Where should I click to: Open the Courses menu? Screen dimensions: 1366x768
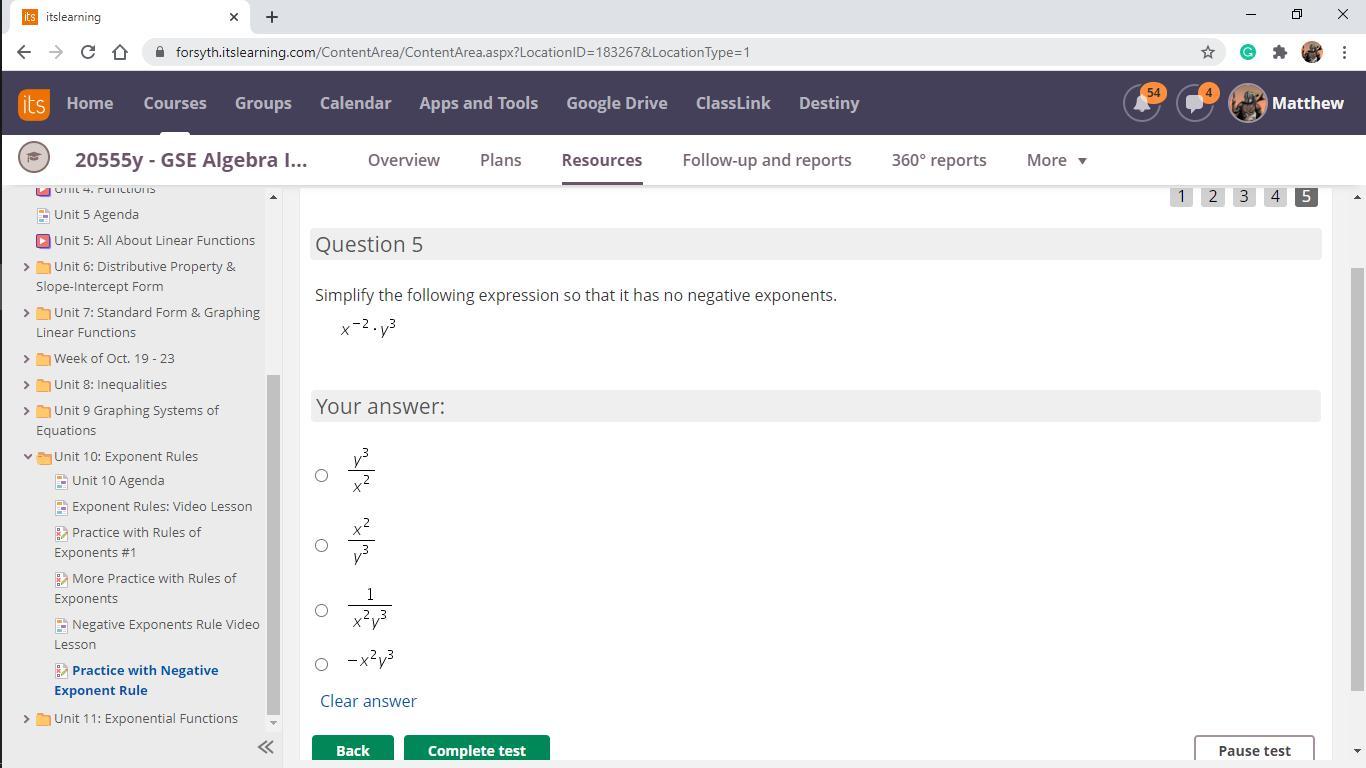175,103
